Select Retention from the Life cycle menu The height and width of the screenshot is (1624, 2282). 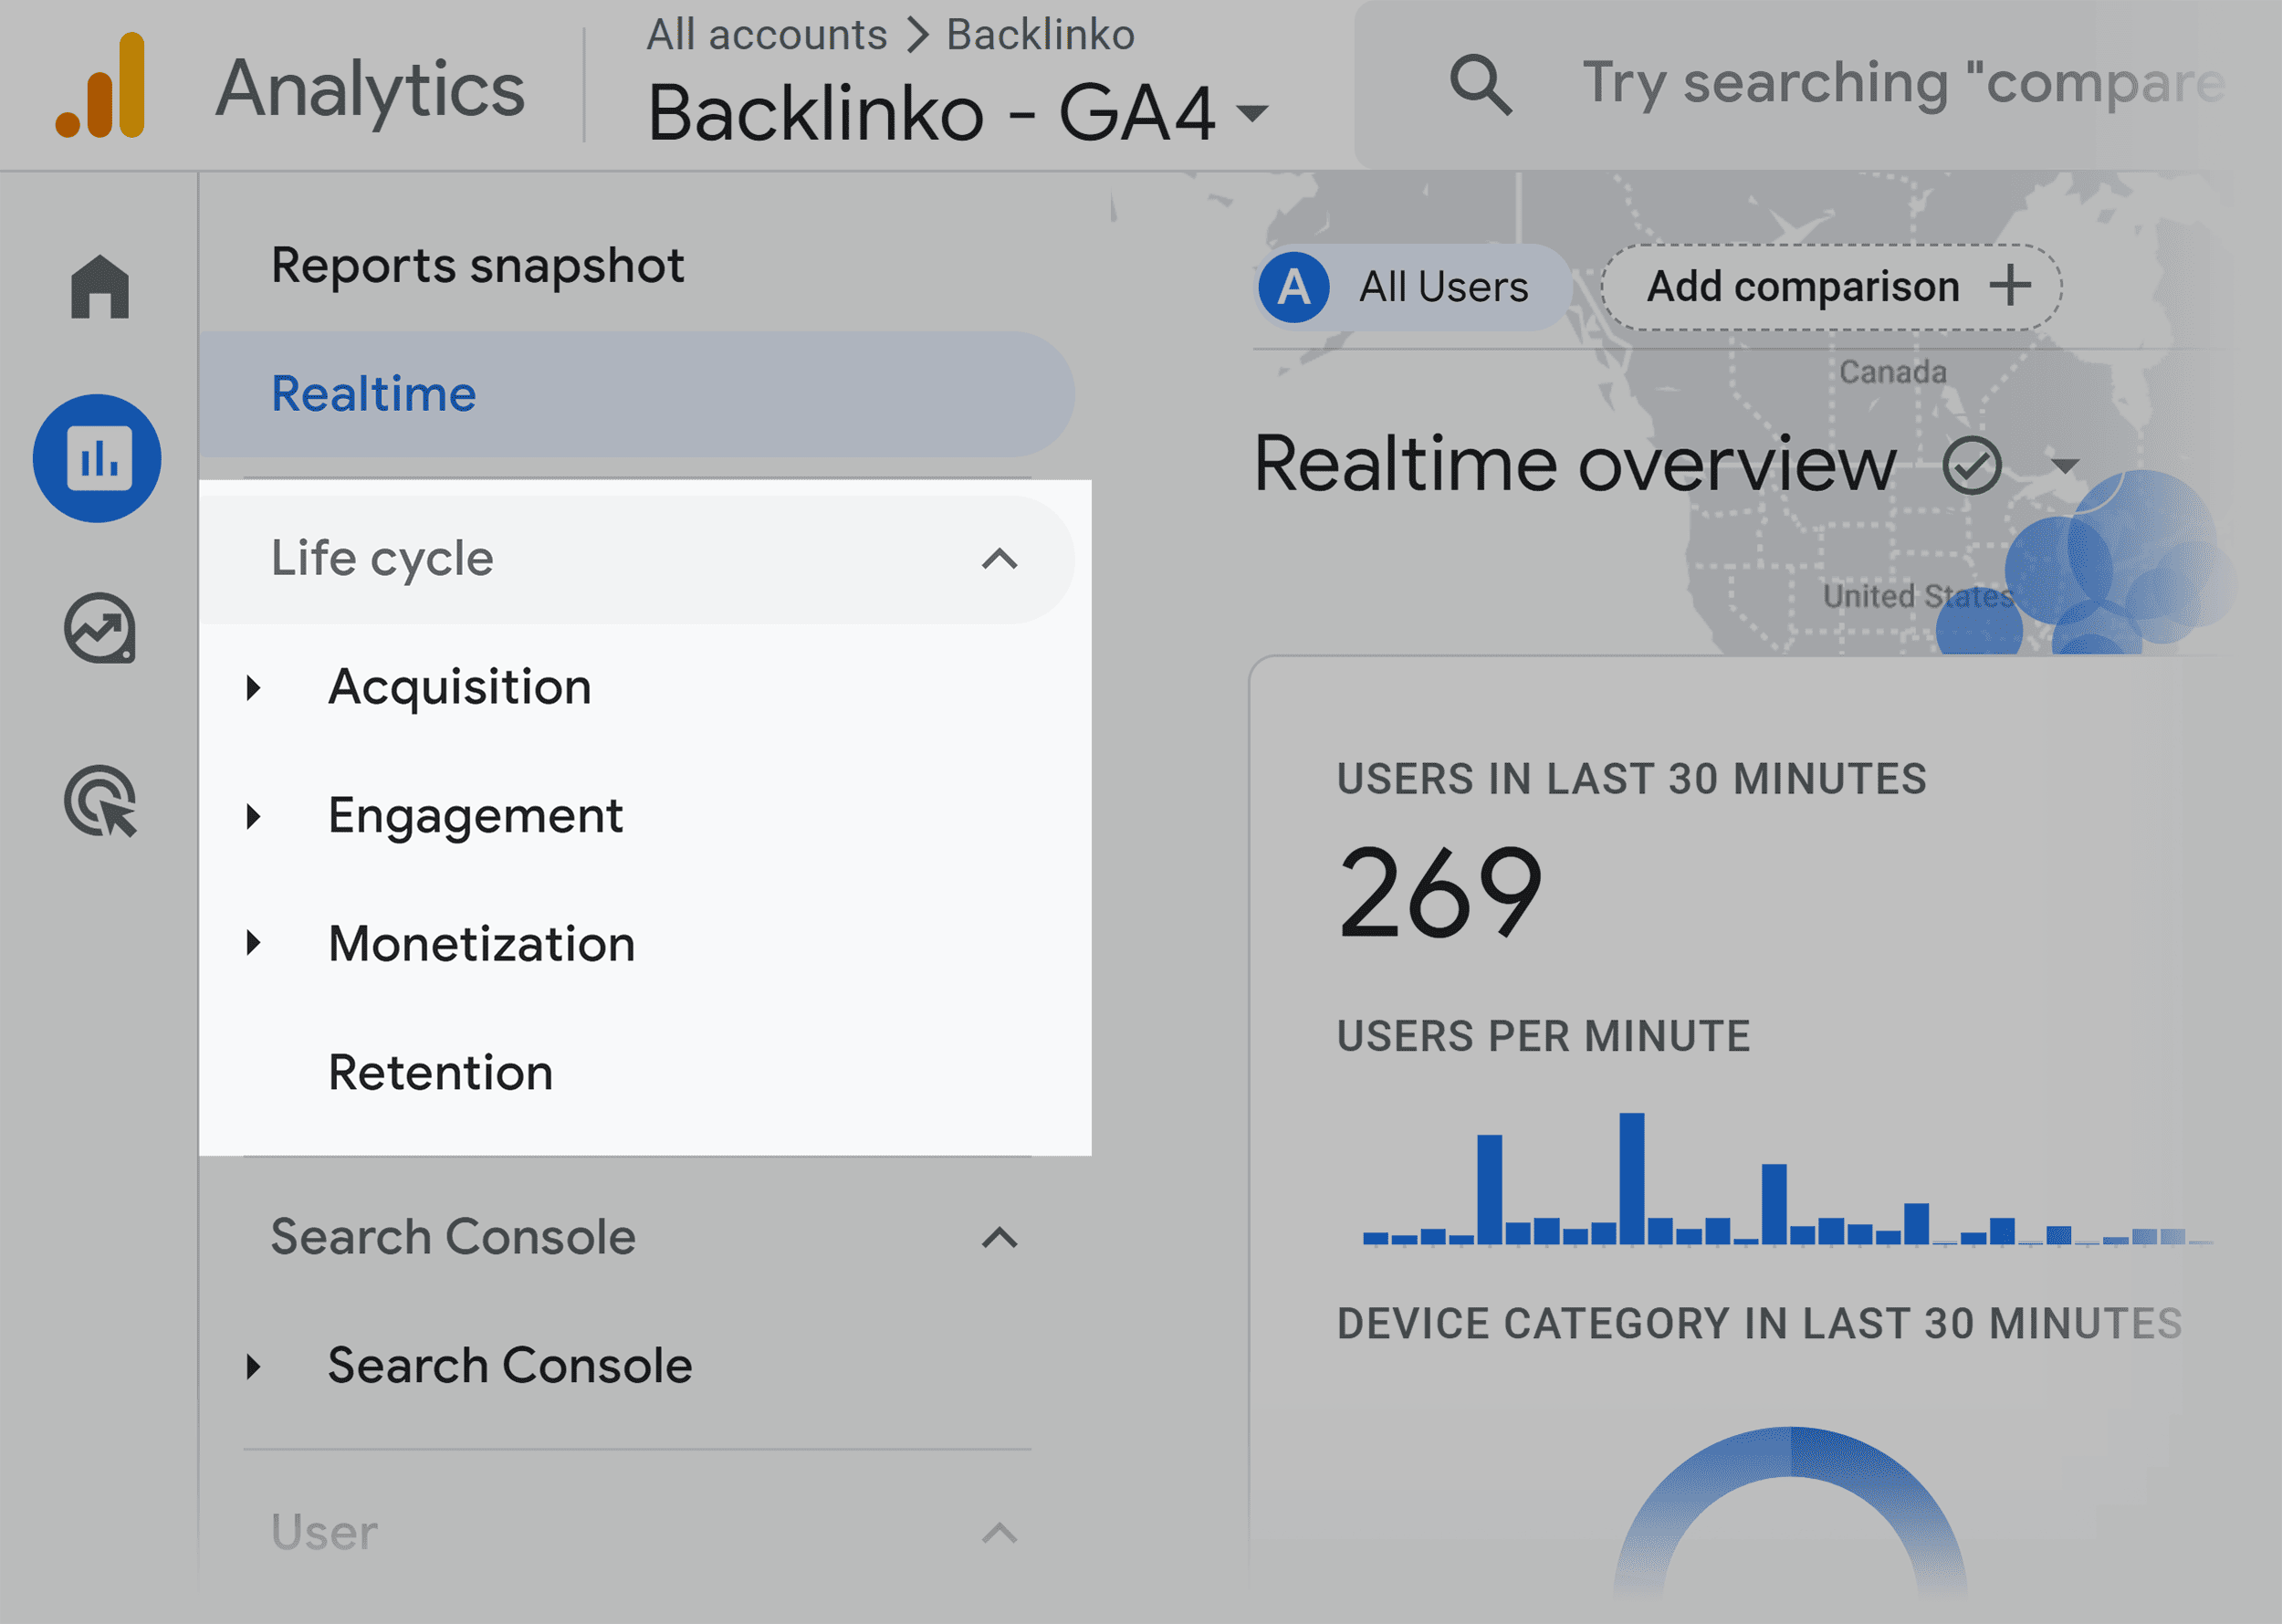[443, 1071]
